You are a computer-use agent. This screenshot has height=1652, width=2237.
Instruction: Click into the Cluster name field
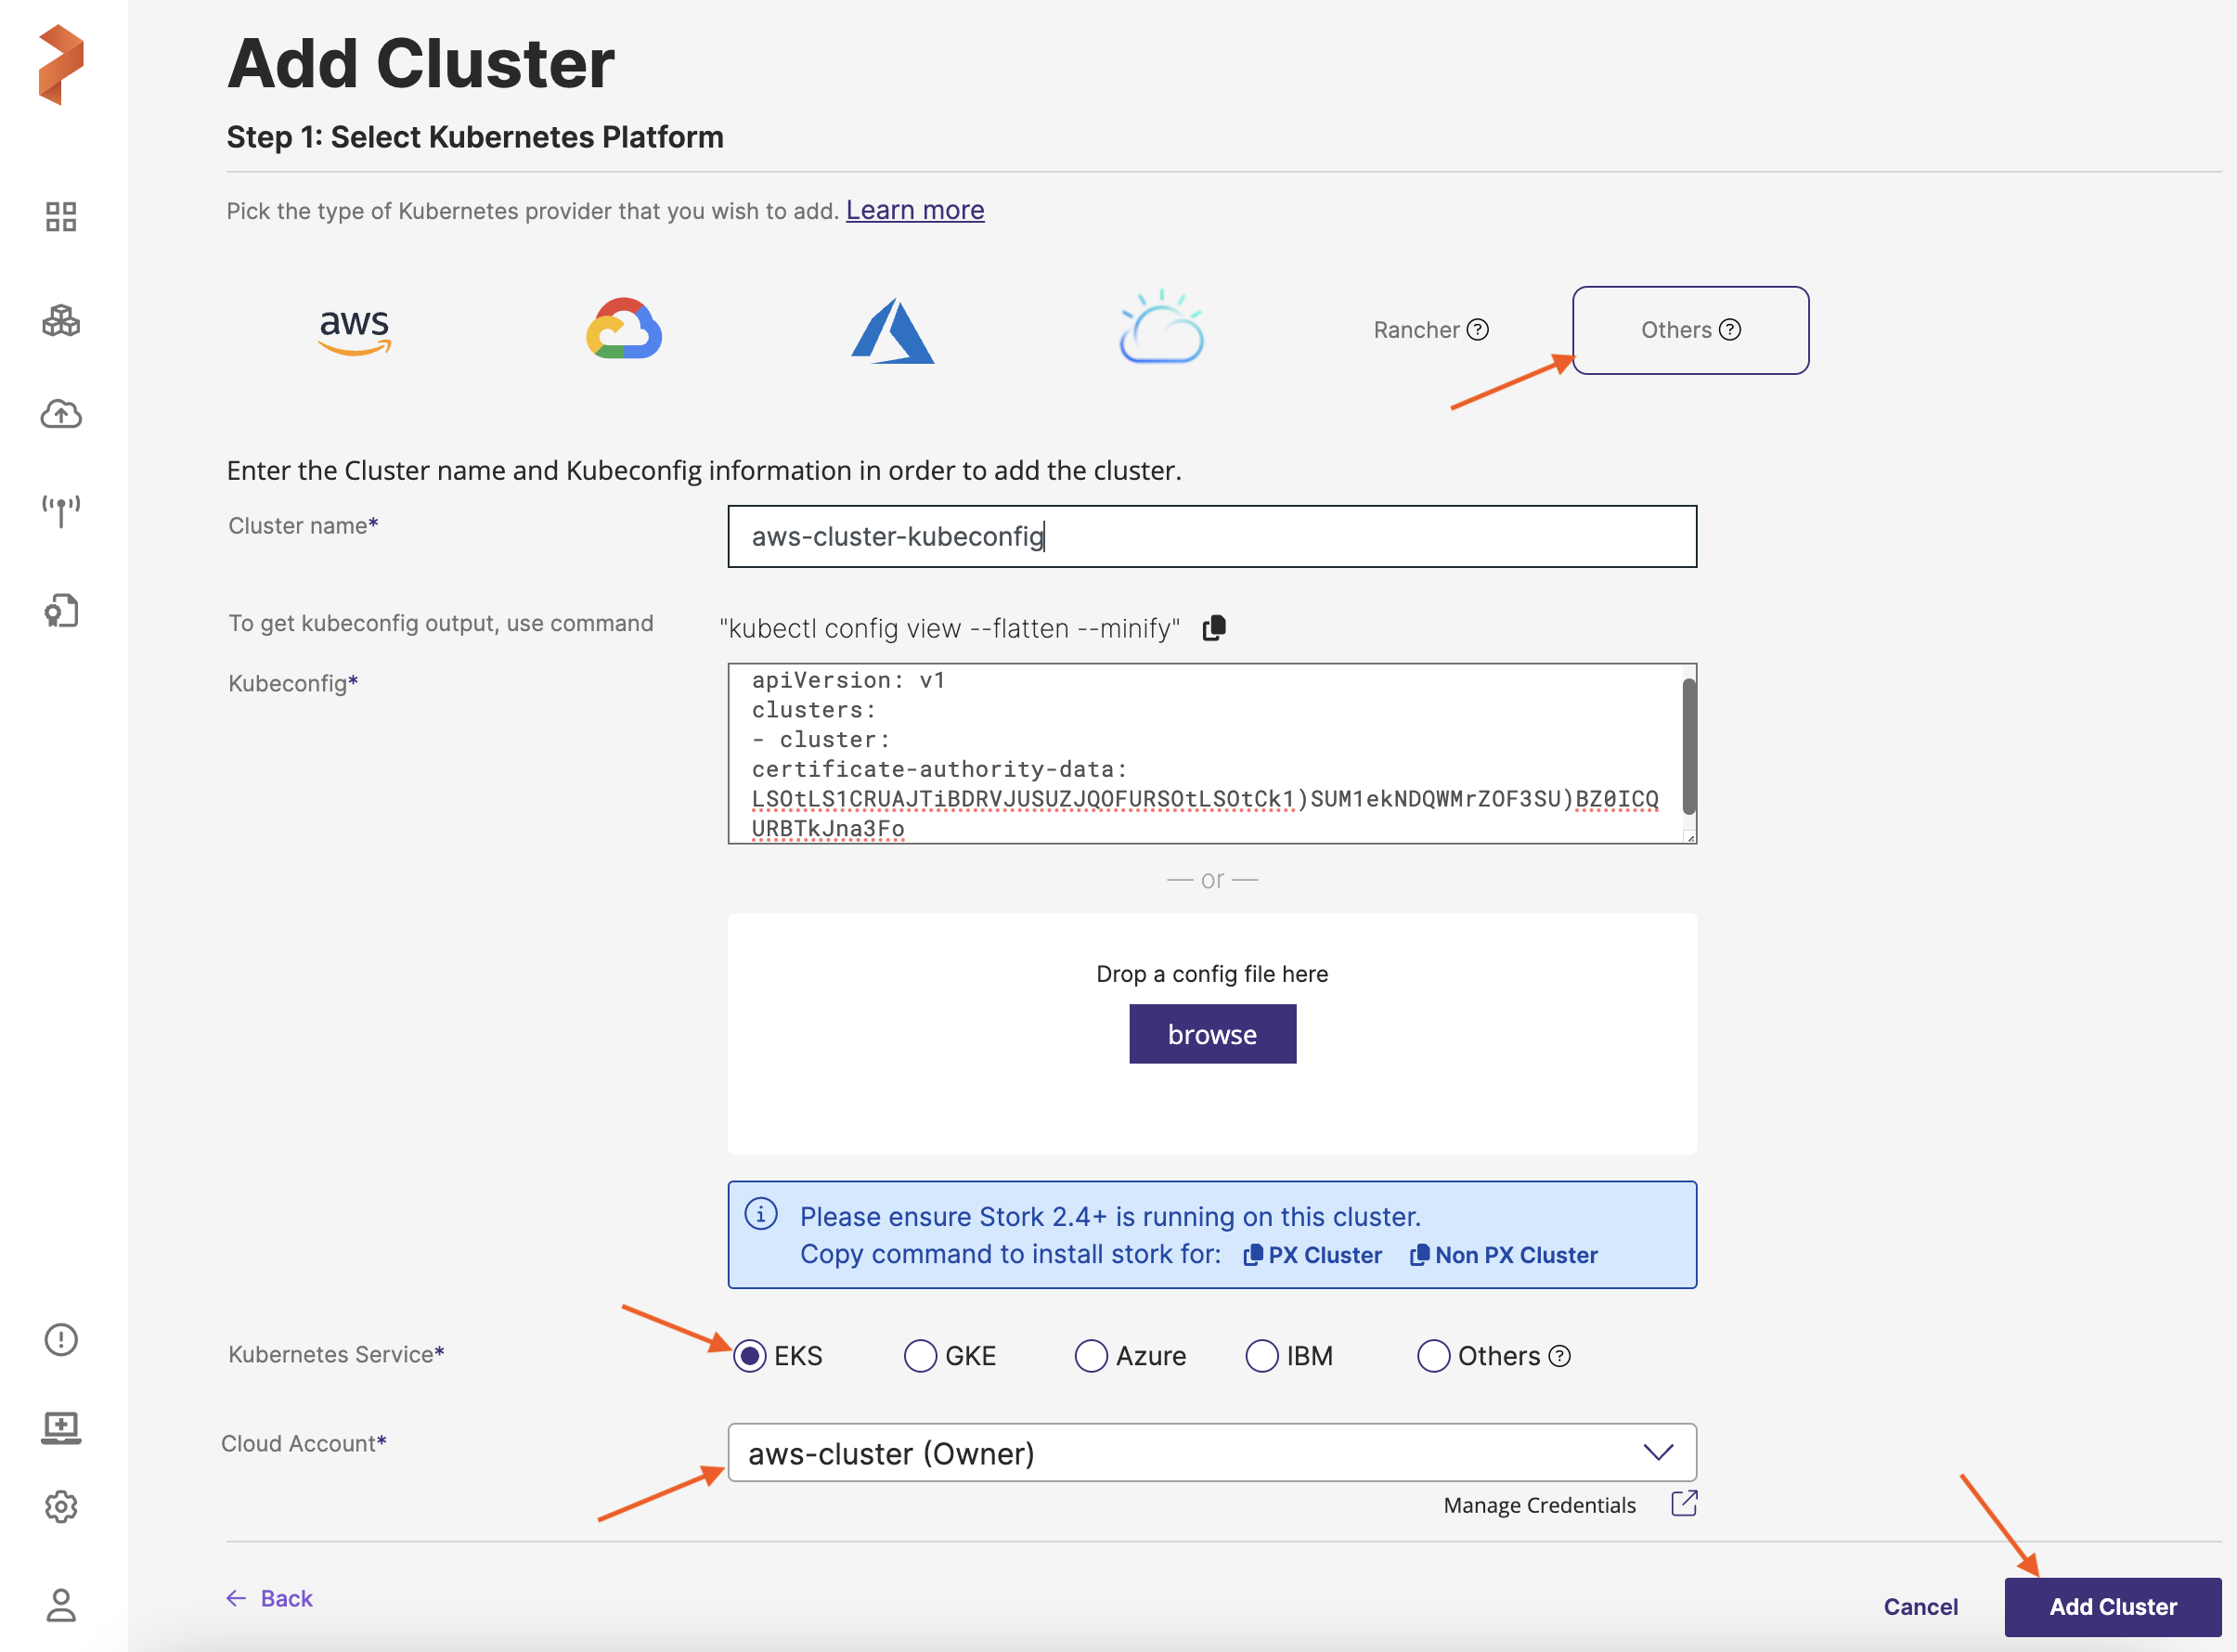[x=1212, y=536]
